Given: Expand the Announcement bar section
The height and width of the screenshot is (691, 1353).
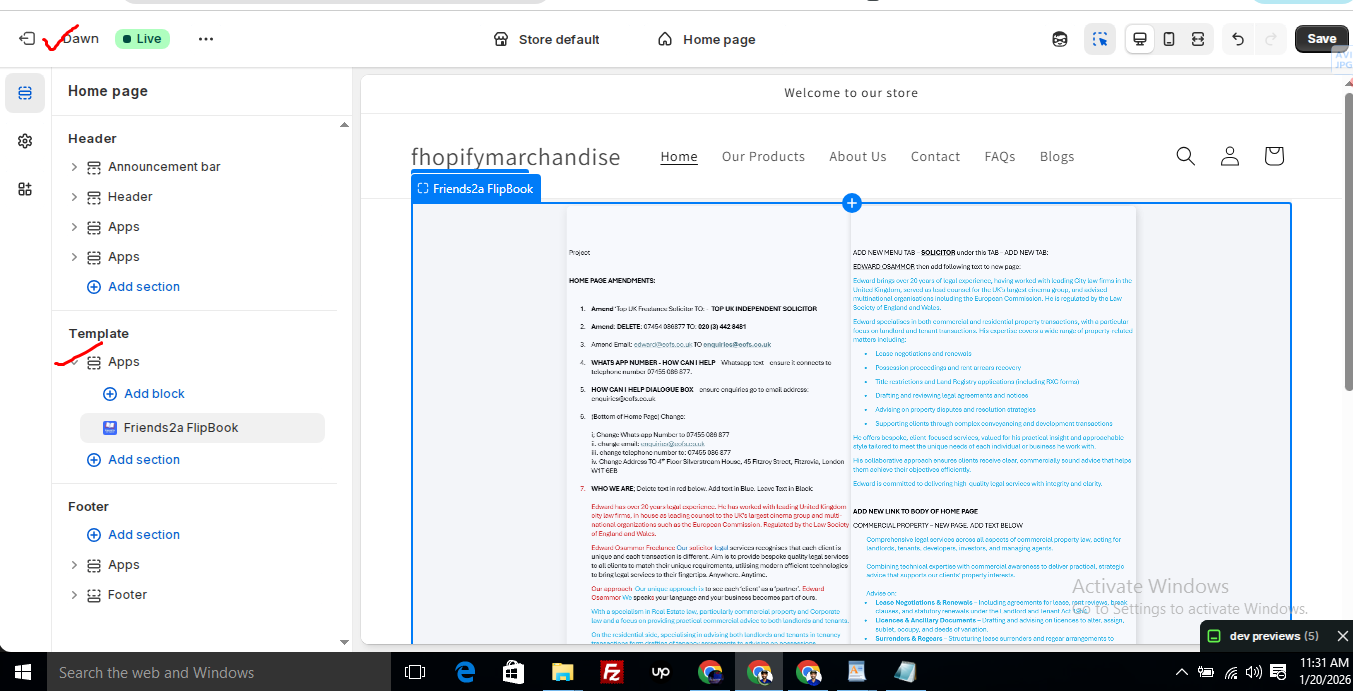Looking at the screenshot, I should point(74,167).
